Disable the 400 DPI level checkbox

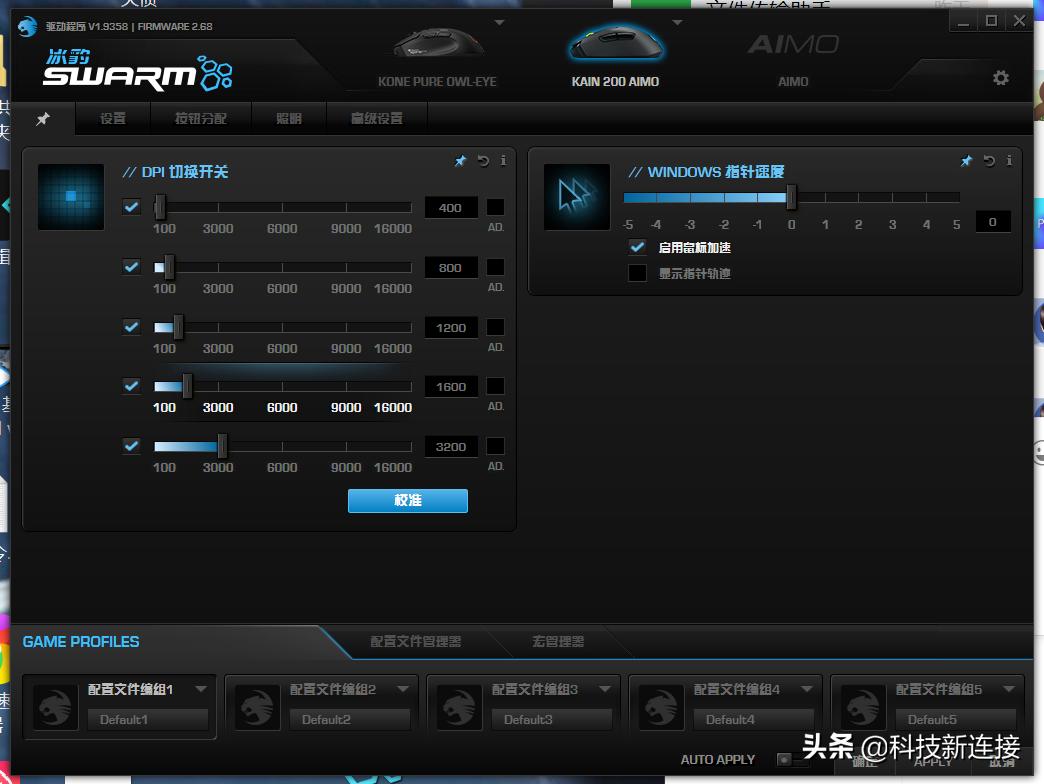(x=131, y=207)
